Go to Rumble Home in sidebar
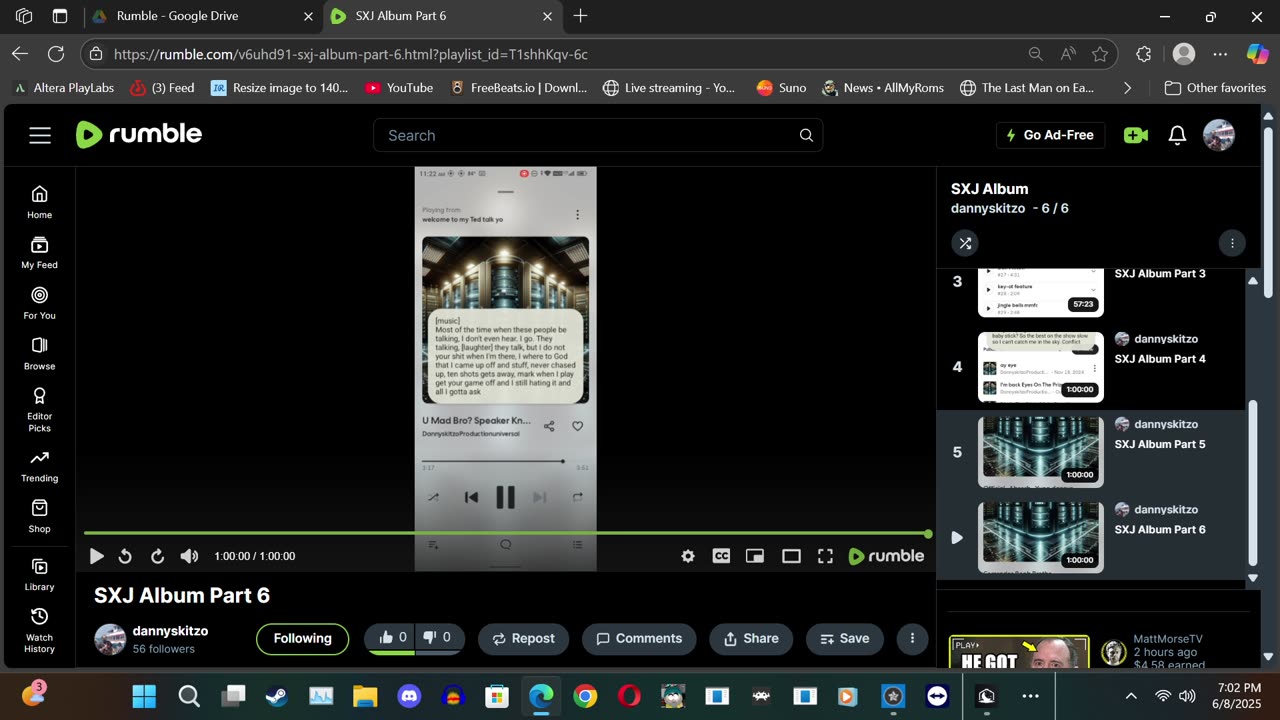1280x720 pixels. (40, 201)
